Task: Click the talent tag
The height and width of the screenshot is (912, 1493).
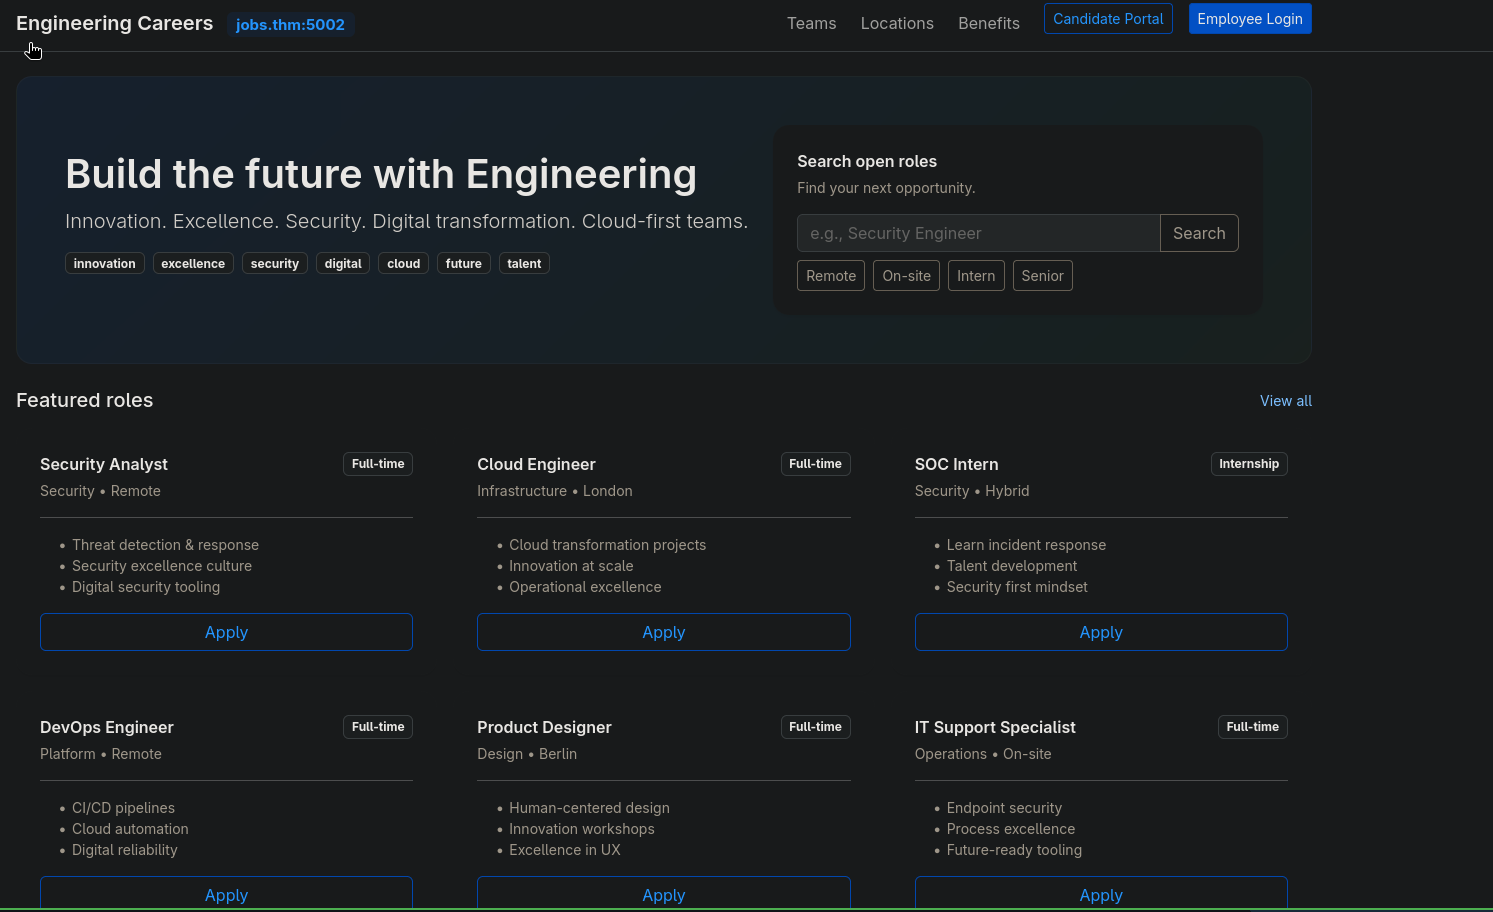Action: [524, 264]
